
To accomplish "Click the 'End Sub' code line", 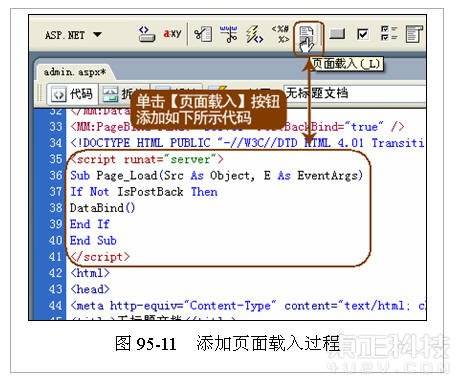I will (93, 240).
